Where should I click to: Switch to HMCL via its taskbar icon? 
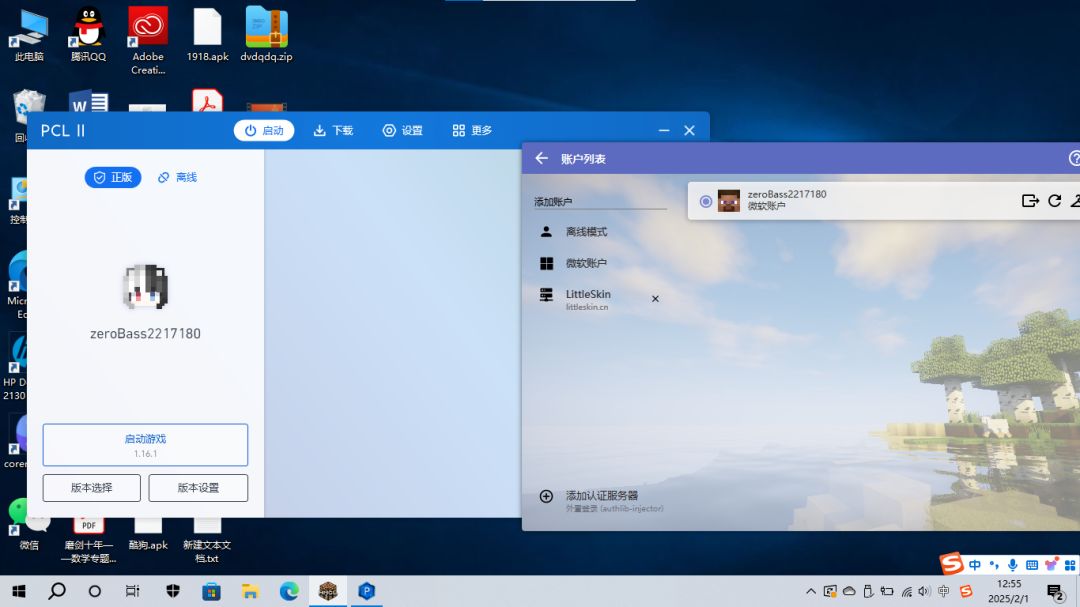coord(328,591)
